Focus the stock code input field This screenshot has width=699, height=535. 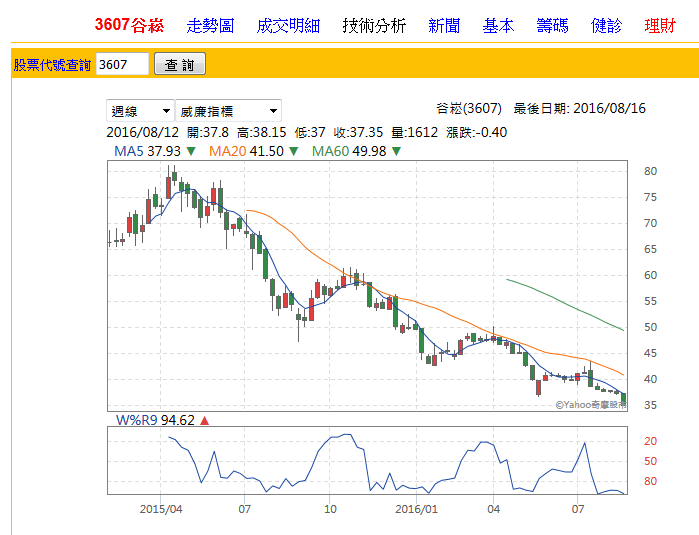(x=122, y=64)
